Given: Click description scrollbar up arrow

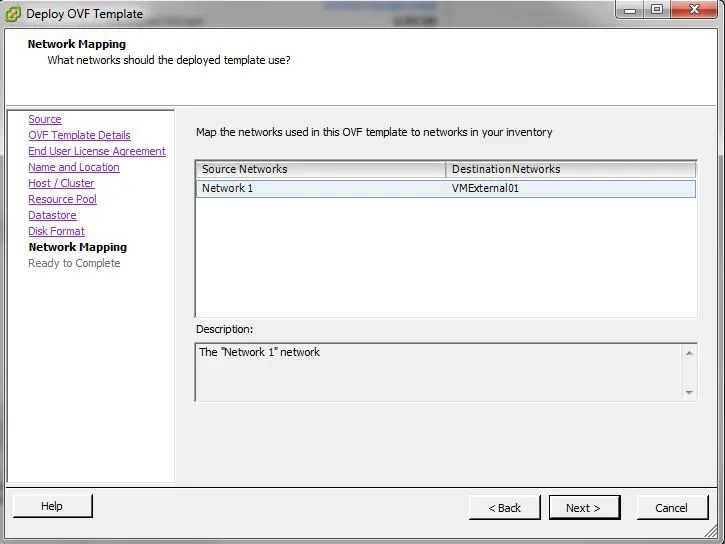Looking at the screenshot, I should click(x=689, y=353).
